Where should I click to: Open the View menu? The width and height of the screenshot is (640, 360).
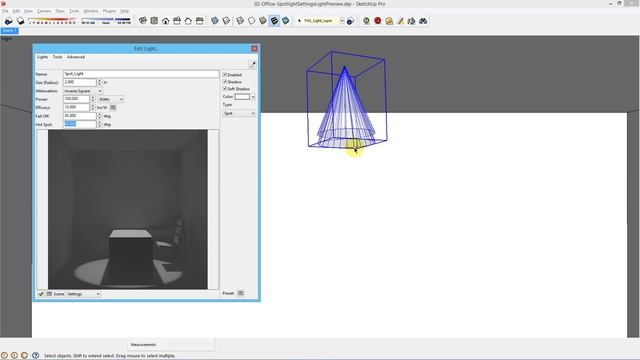coord(28,11)
